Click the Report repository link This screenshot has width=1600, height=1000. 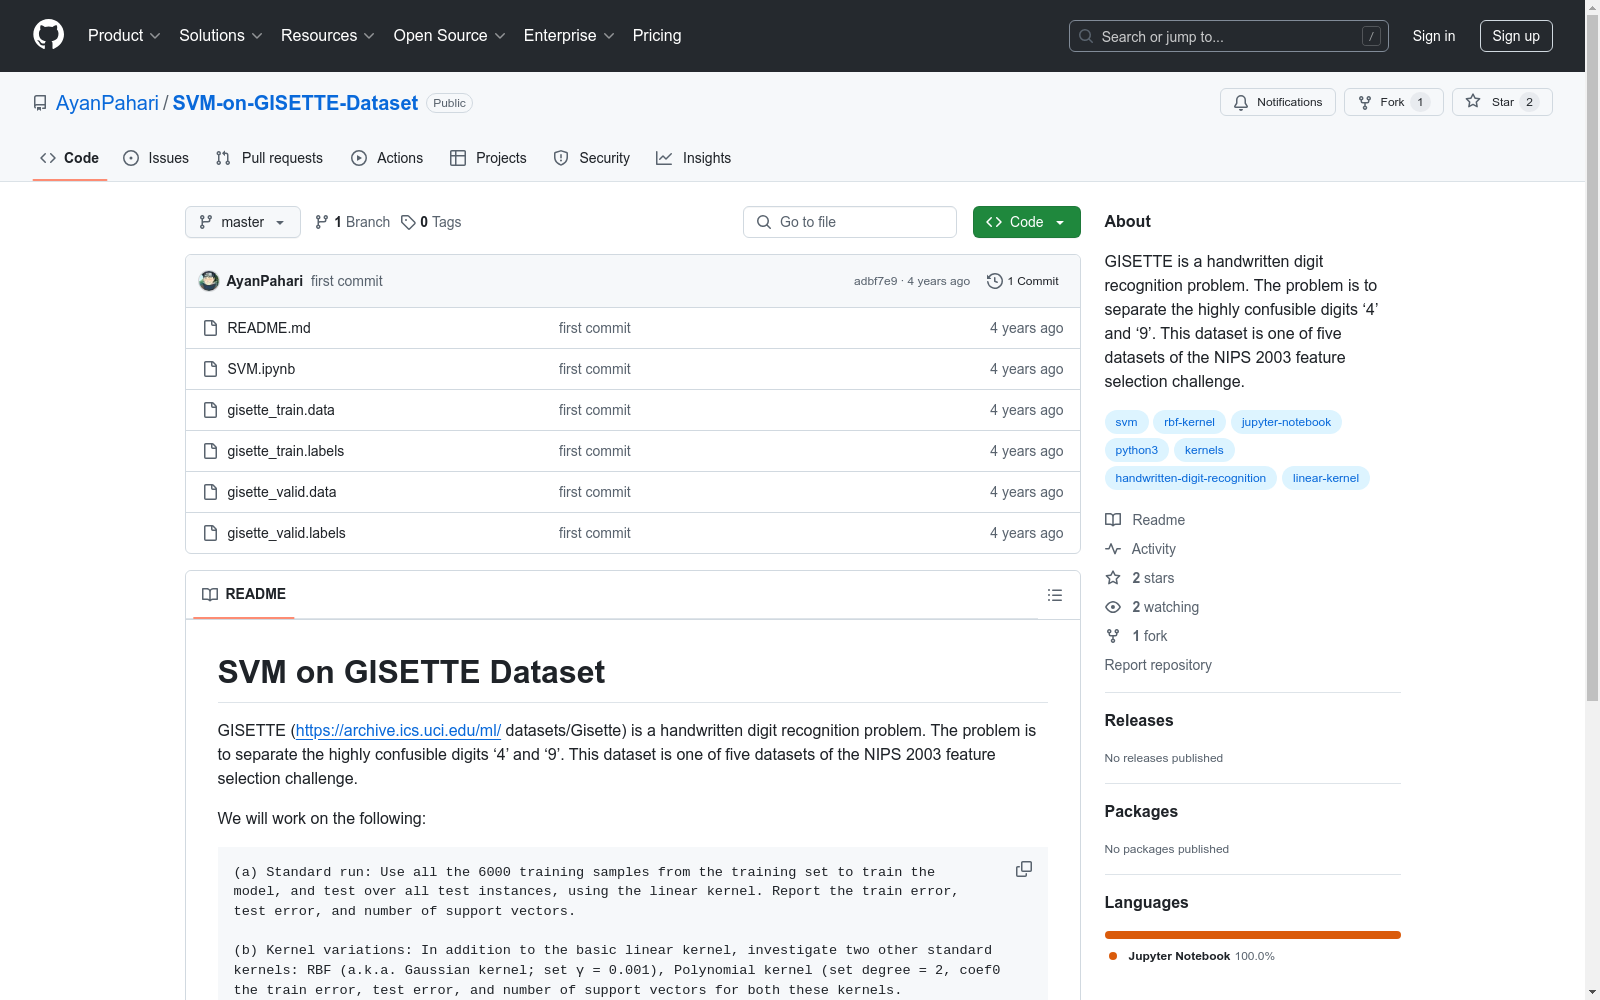1158,665
